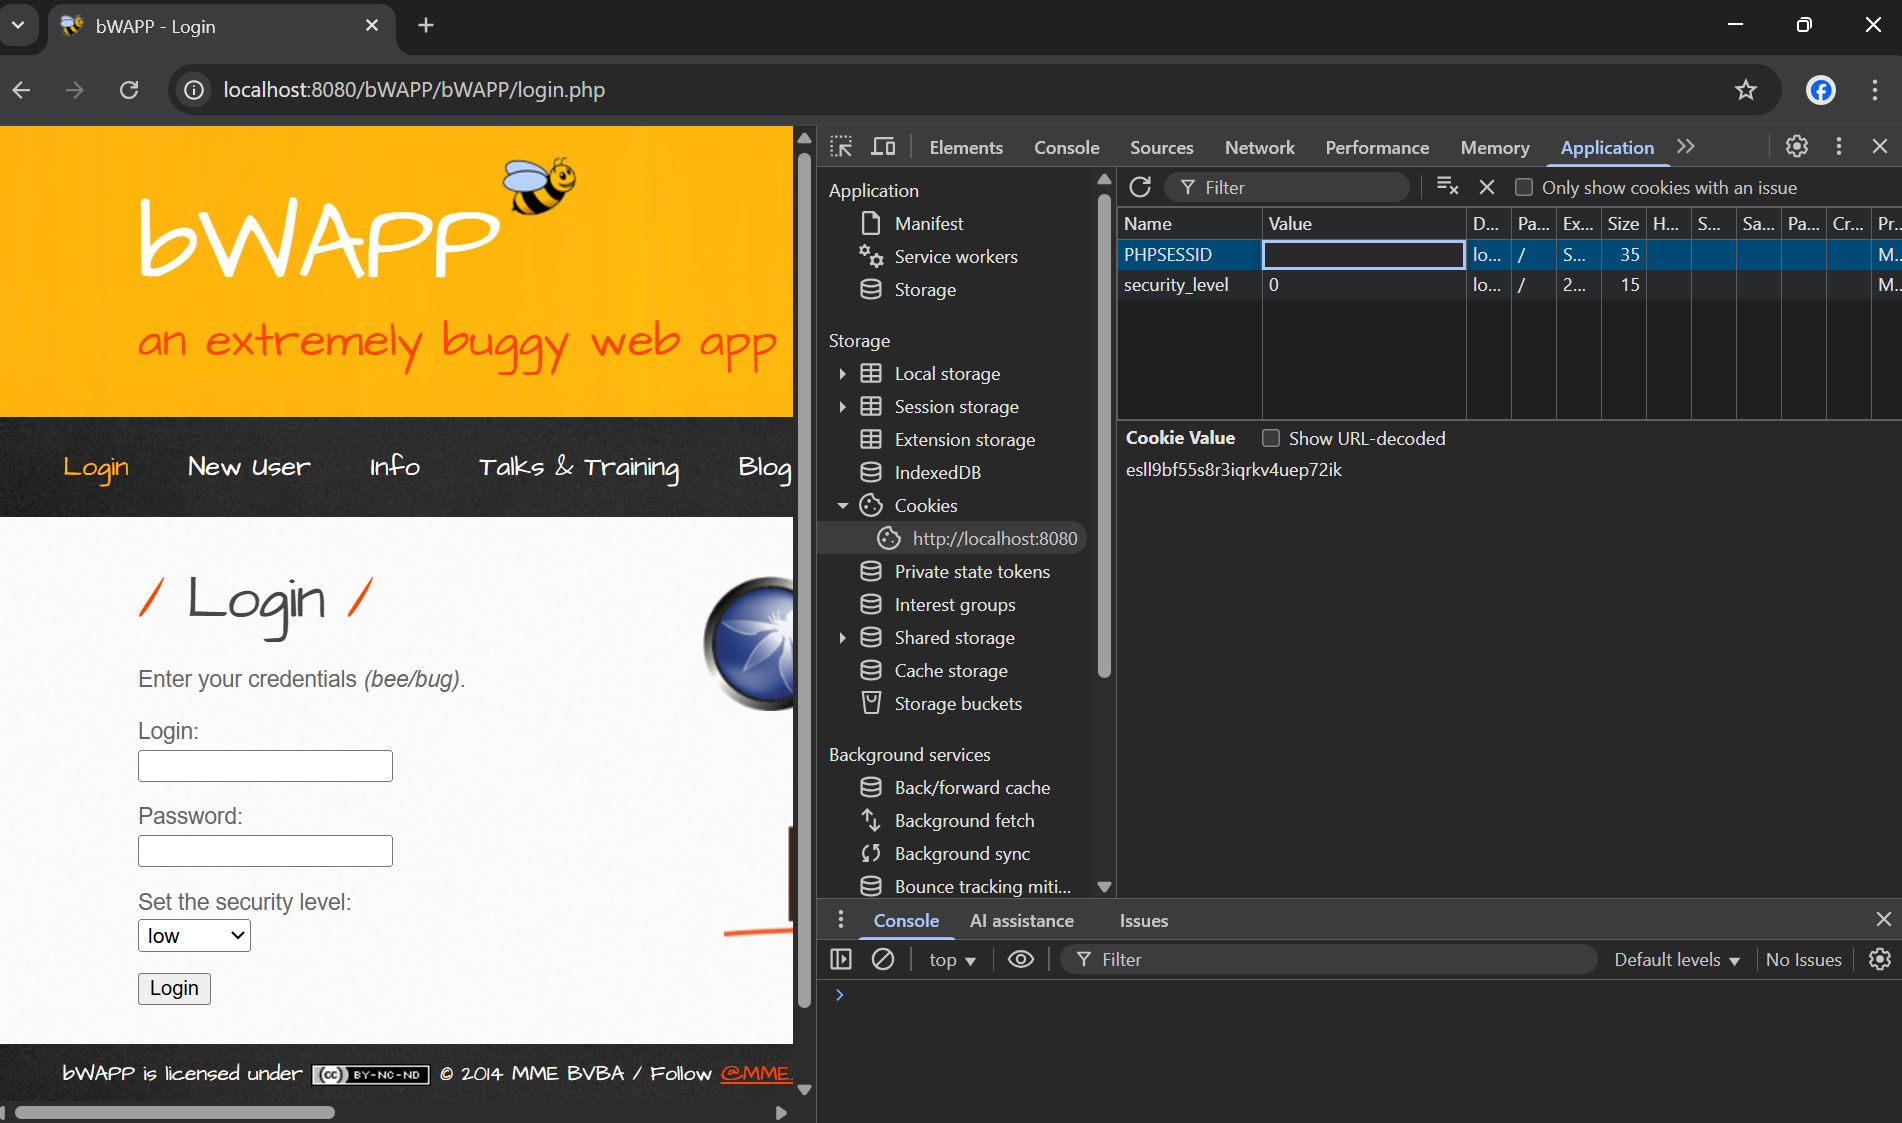Collapse the Cookies tree section
The height and width of the screenshot is (1123, 1902).
842,506
